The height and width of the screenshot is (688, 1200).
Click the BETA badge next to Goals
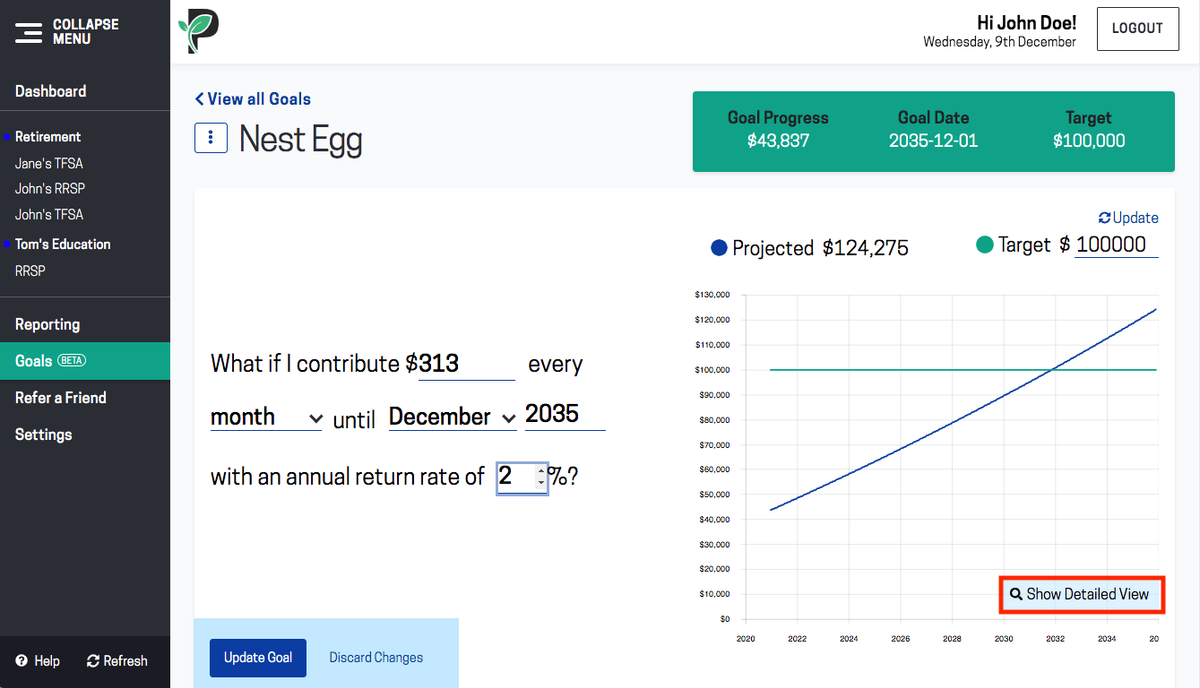click(x=71, y=361)
